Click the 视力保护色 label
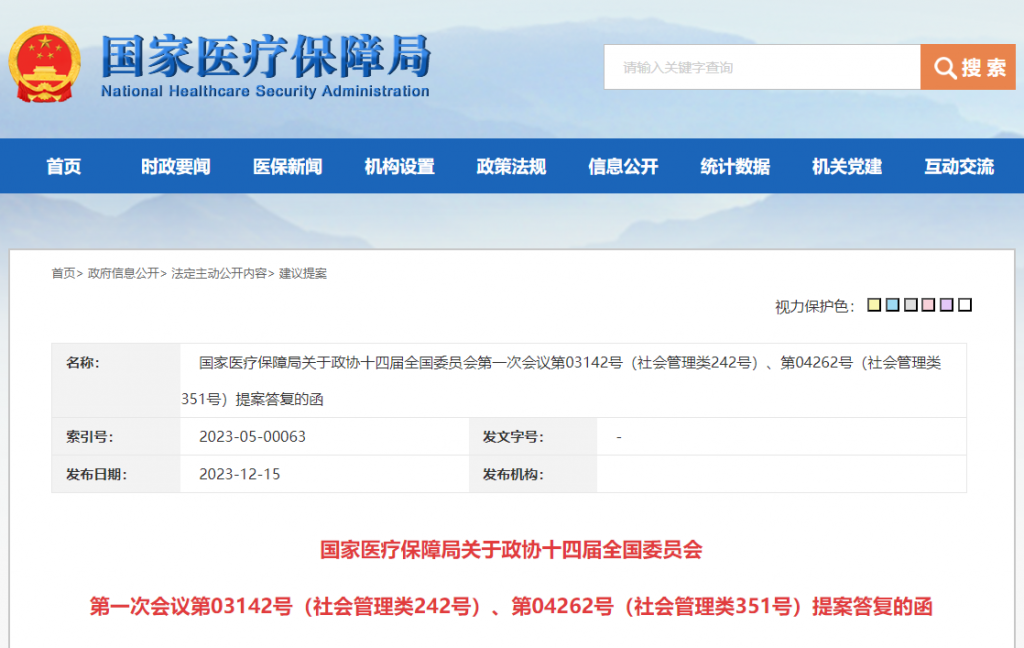The width and height of the screenshot is (1024, 648). click(x=814, y=306)
